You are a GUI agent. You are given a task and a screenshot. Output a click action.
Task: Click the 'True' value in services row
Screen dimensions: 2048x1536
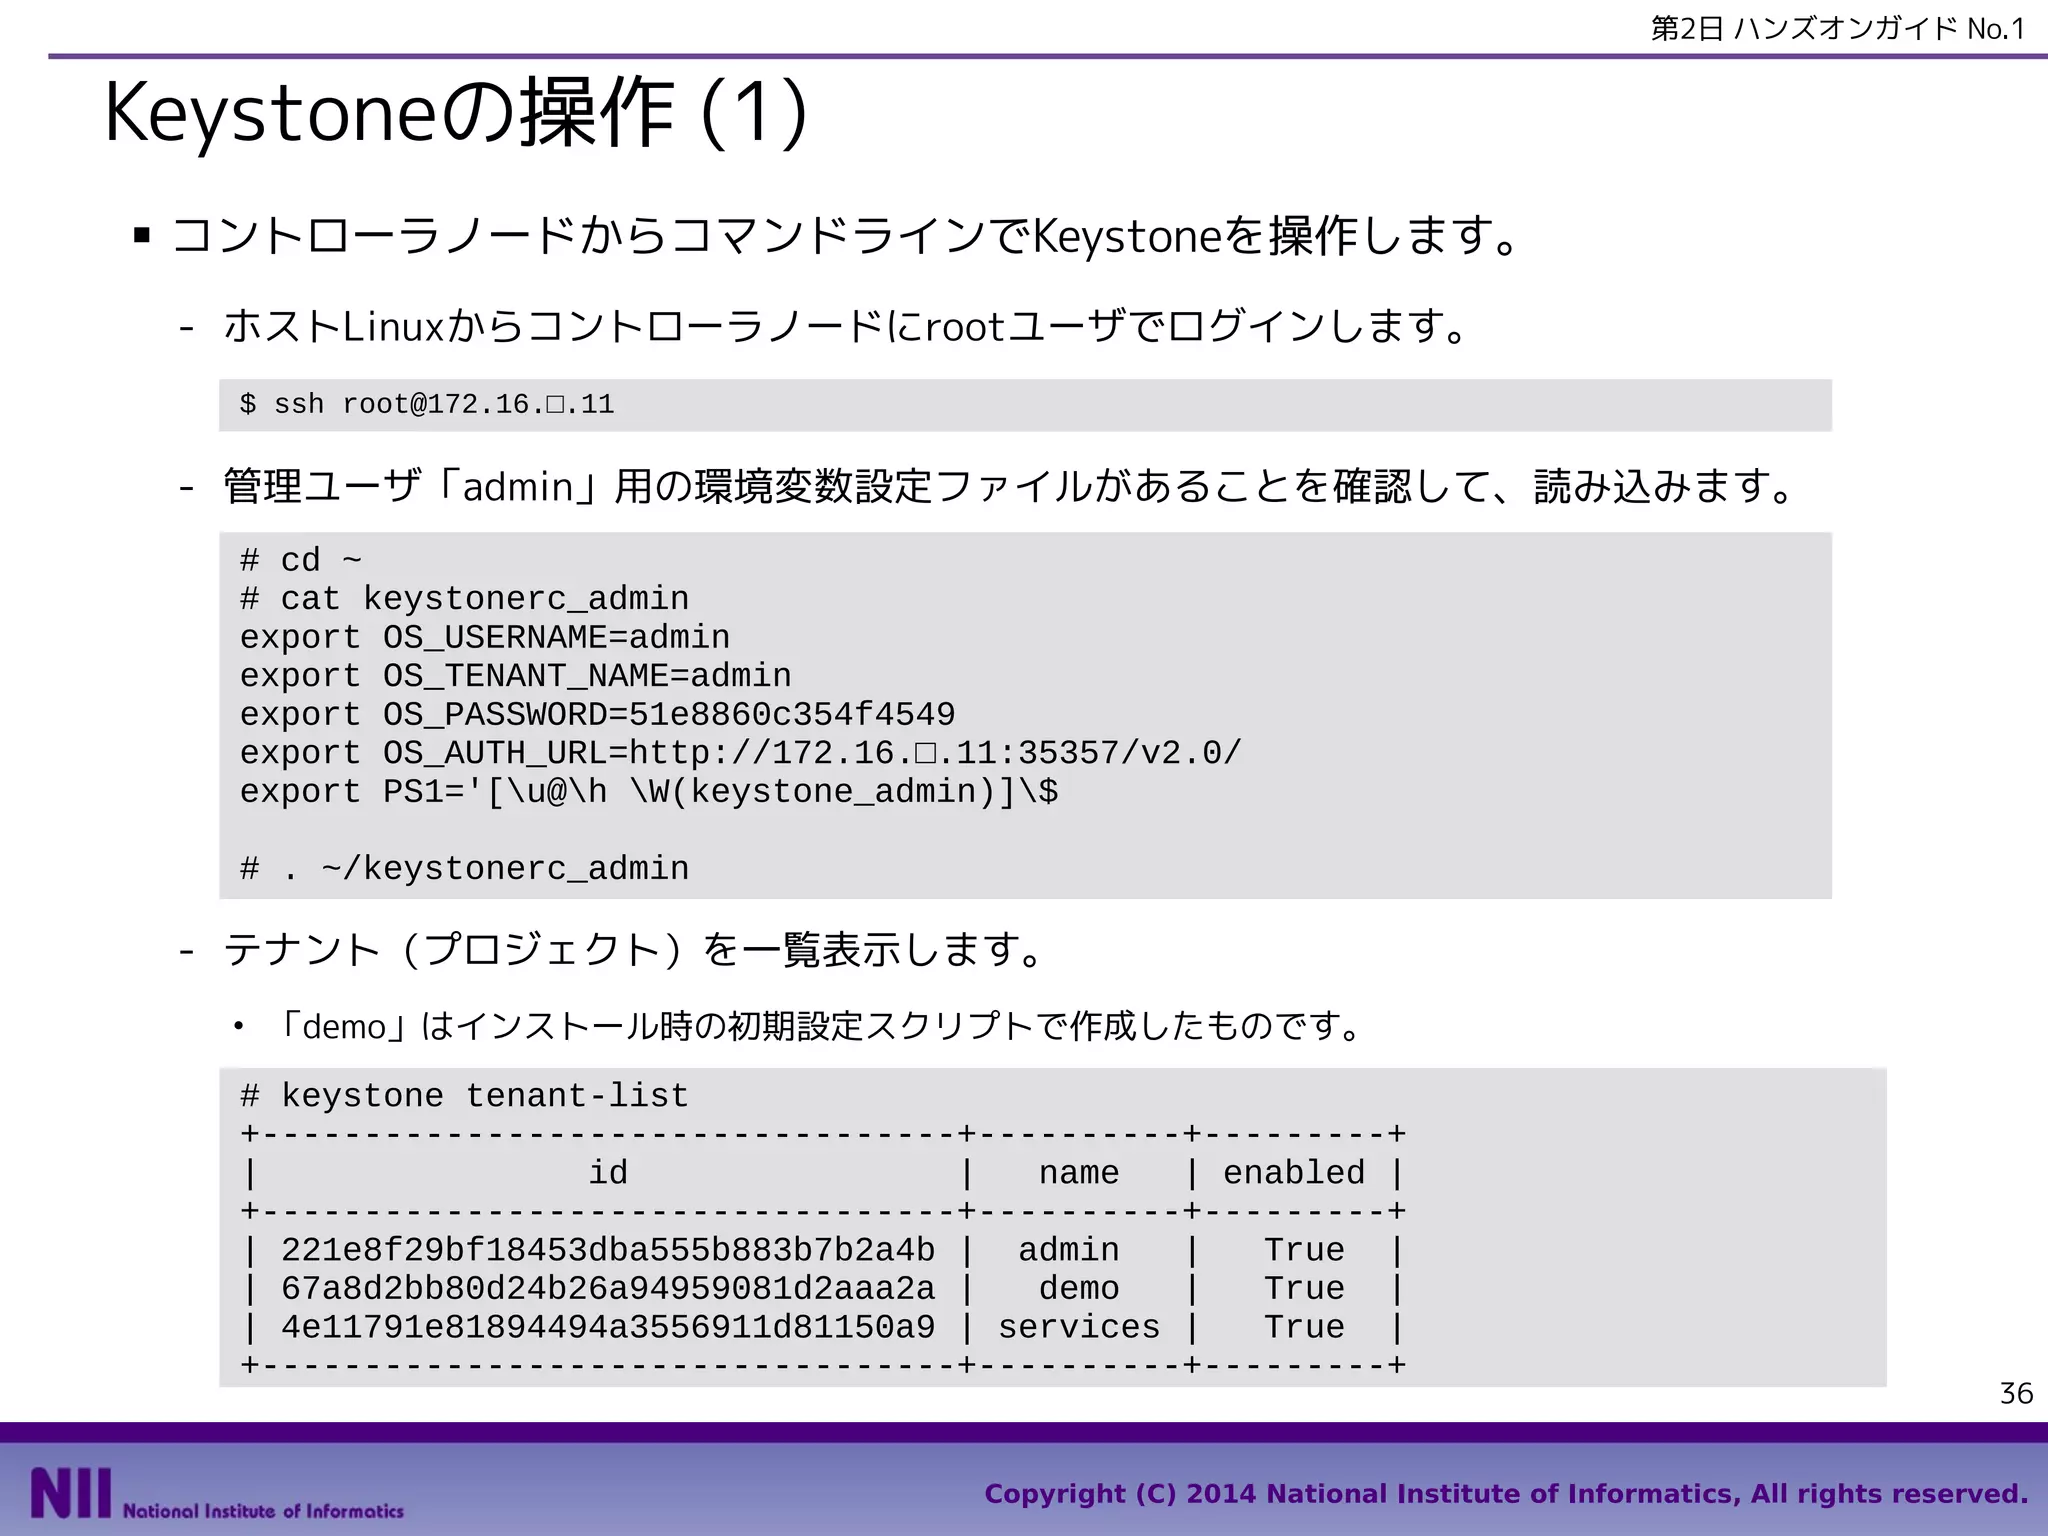tap(1304, 1327)
